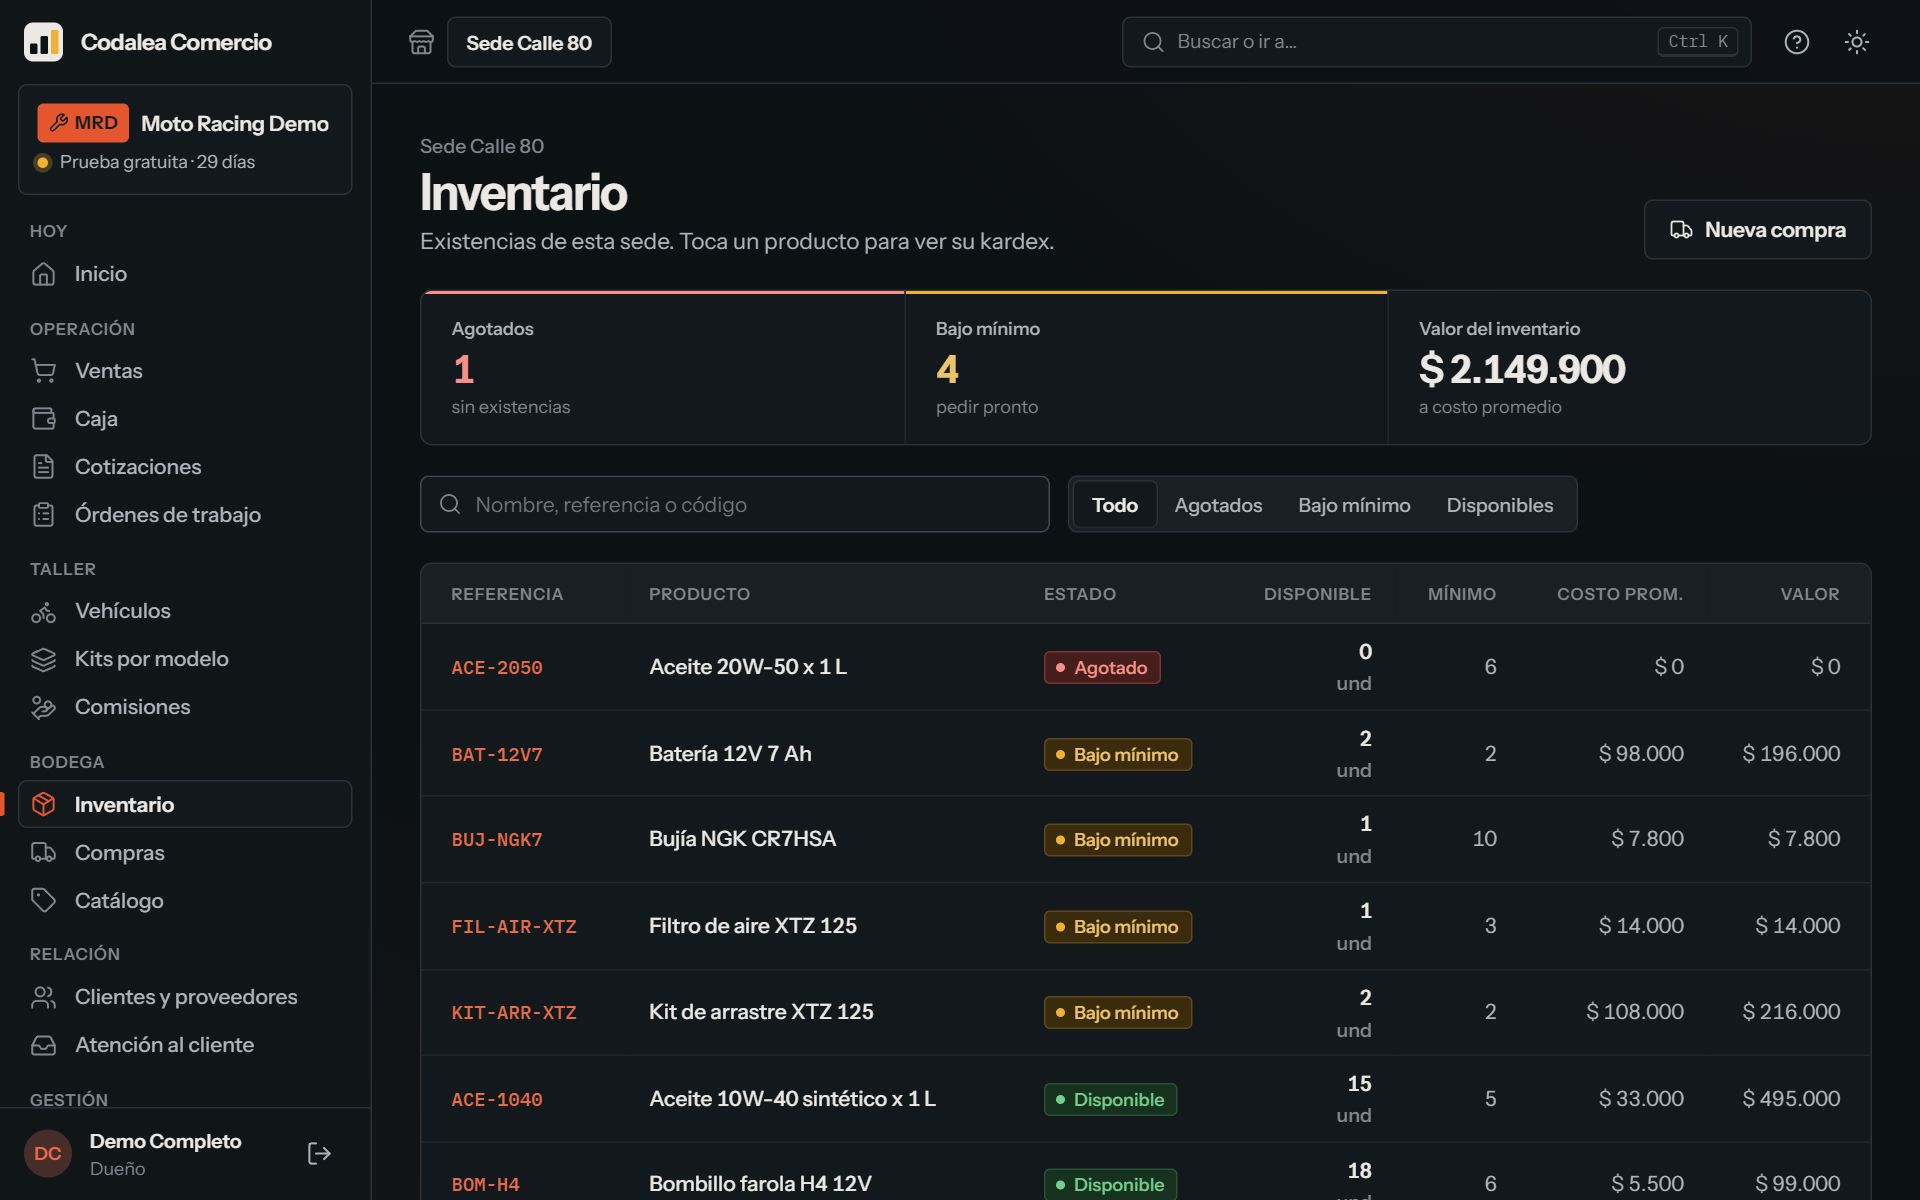Image resolution: width=1920 pixels, height=1200 pixels.
Task: Open the Moto Racing Demo business switcher
Action: (x=185, y=139)
